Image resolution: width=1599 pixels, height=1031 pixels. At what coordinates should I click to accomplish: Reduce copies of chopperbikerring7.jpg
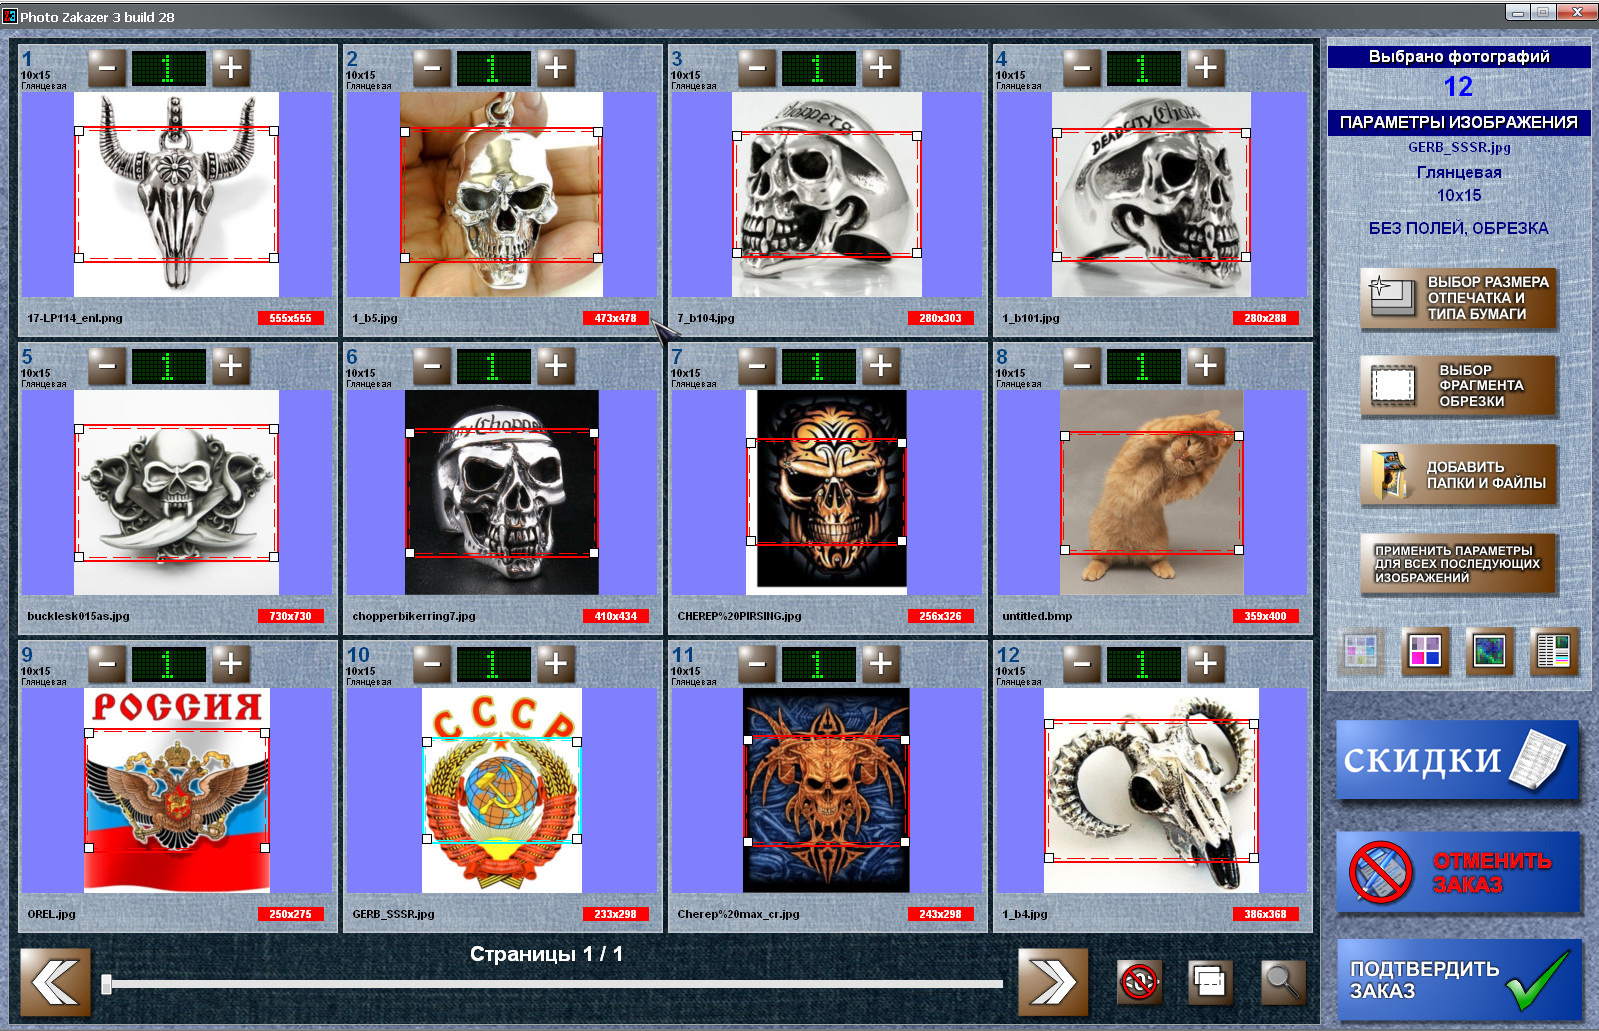[432, 366]
